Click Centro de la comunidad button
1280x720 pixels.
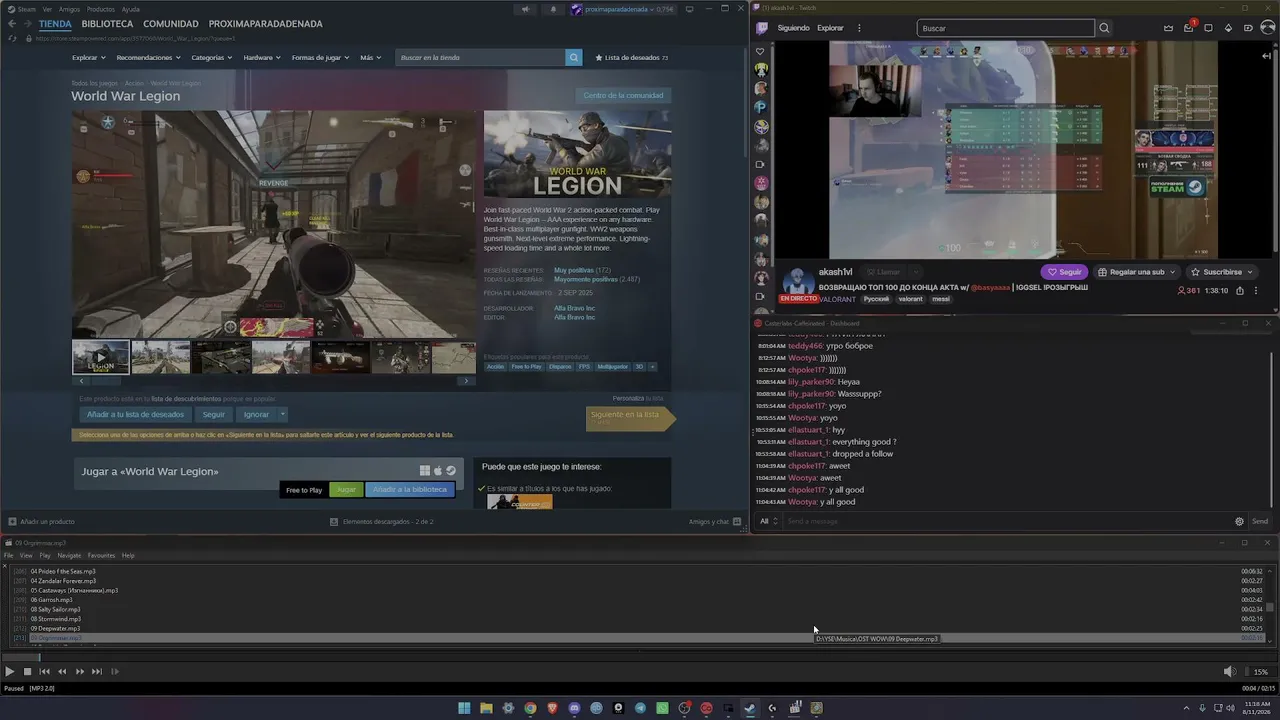tap(623, 95)
